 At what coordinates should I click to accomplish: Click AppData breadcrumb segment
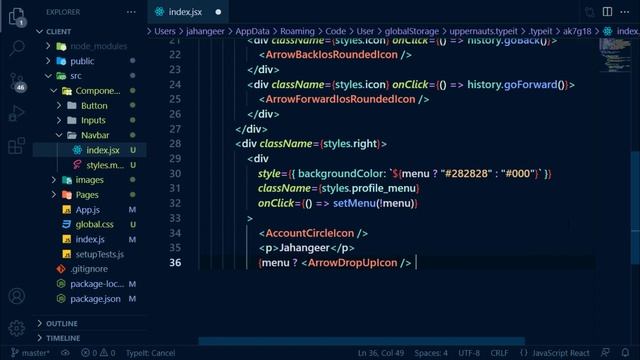252,31
